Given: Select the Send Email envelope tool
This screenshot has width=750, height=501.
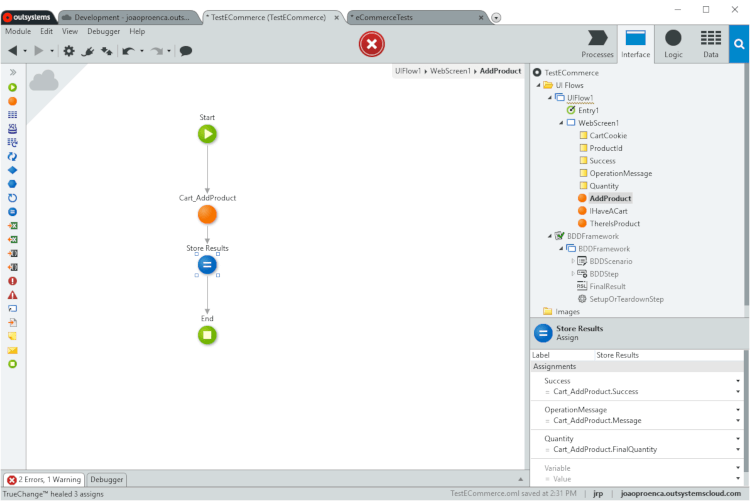Looking at the screenshot, I should click(x=12, y=351).
